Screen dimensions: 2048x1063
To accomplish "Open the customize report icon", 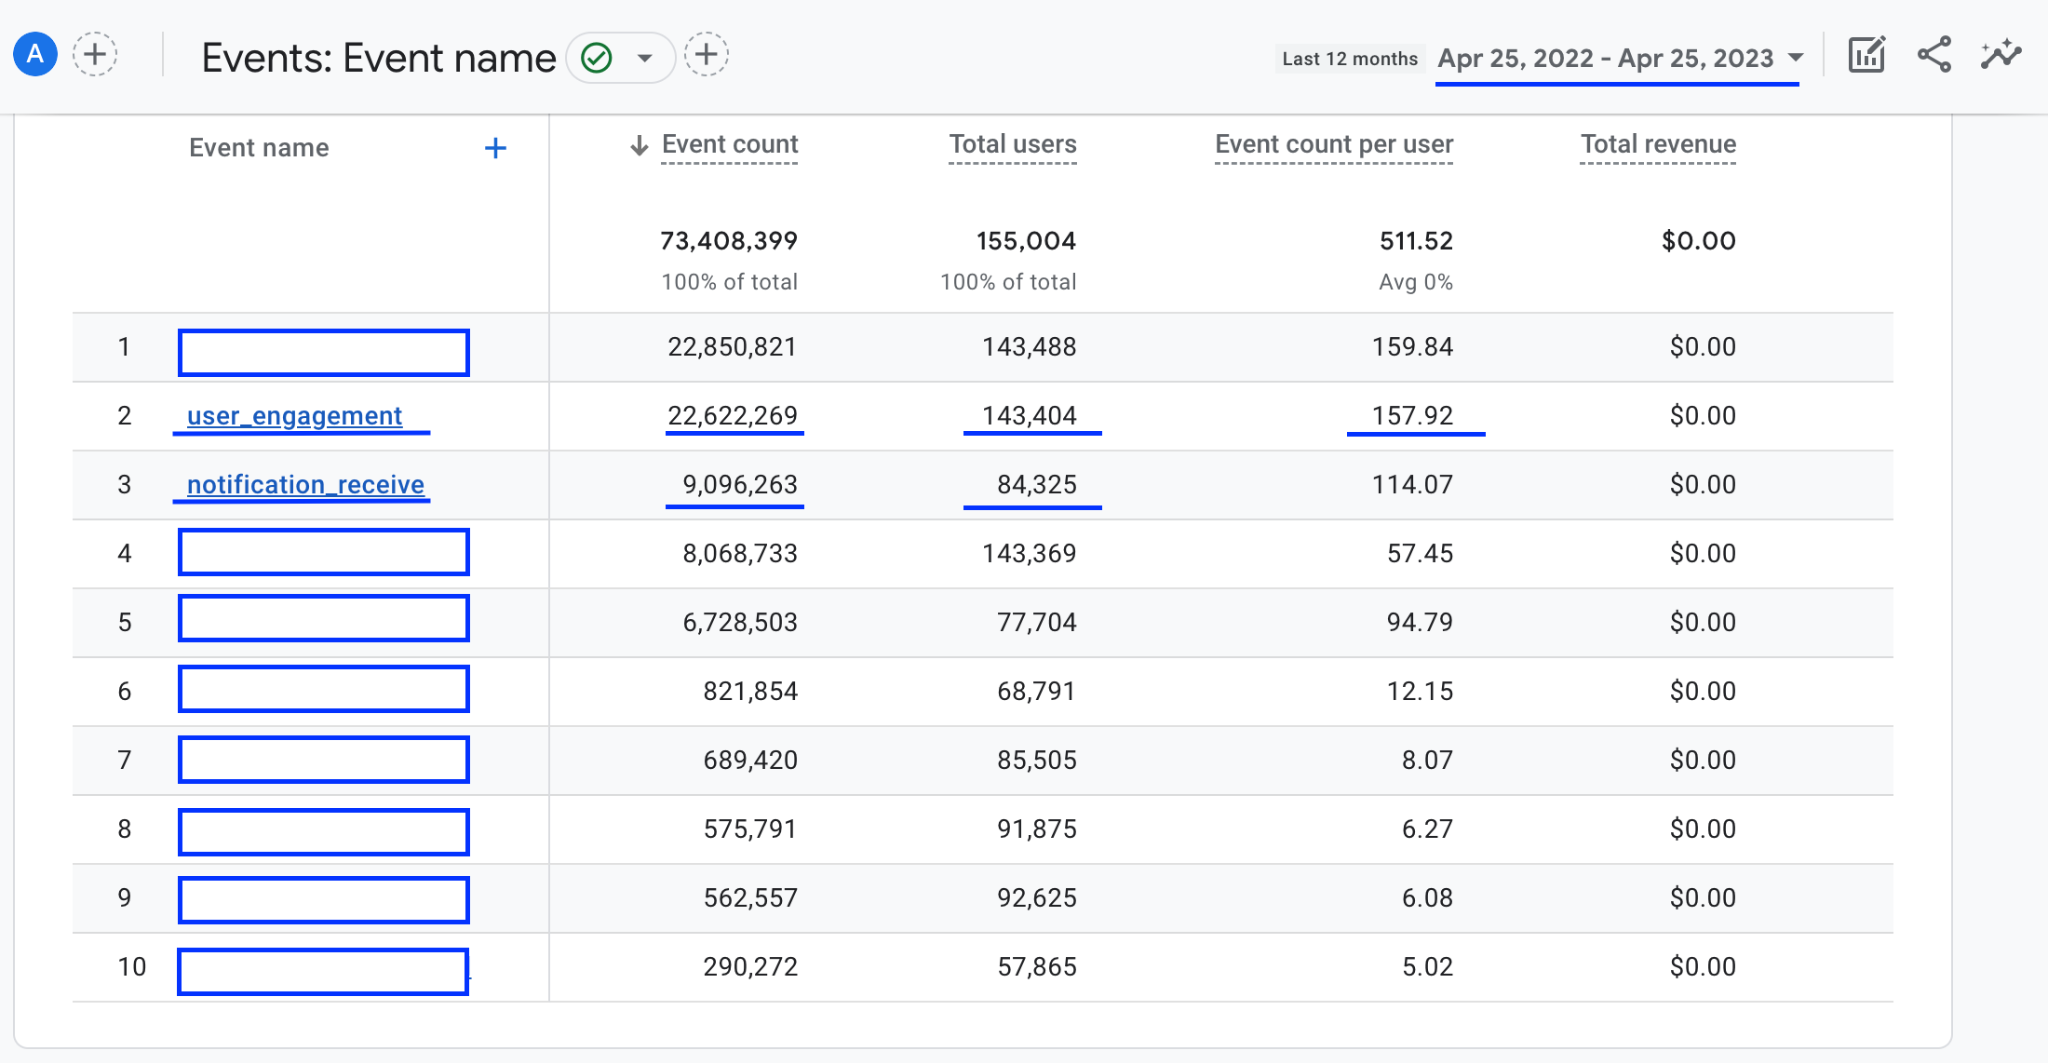I will (x=1866, y=55).
